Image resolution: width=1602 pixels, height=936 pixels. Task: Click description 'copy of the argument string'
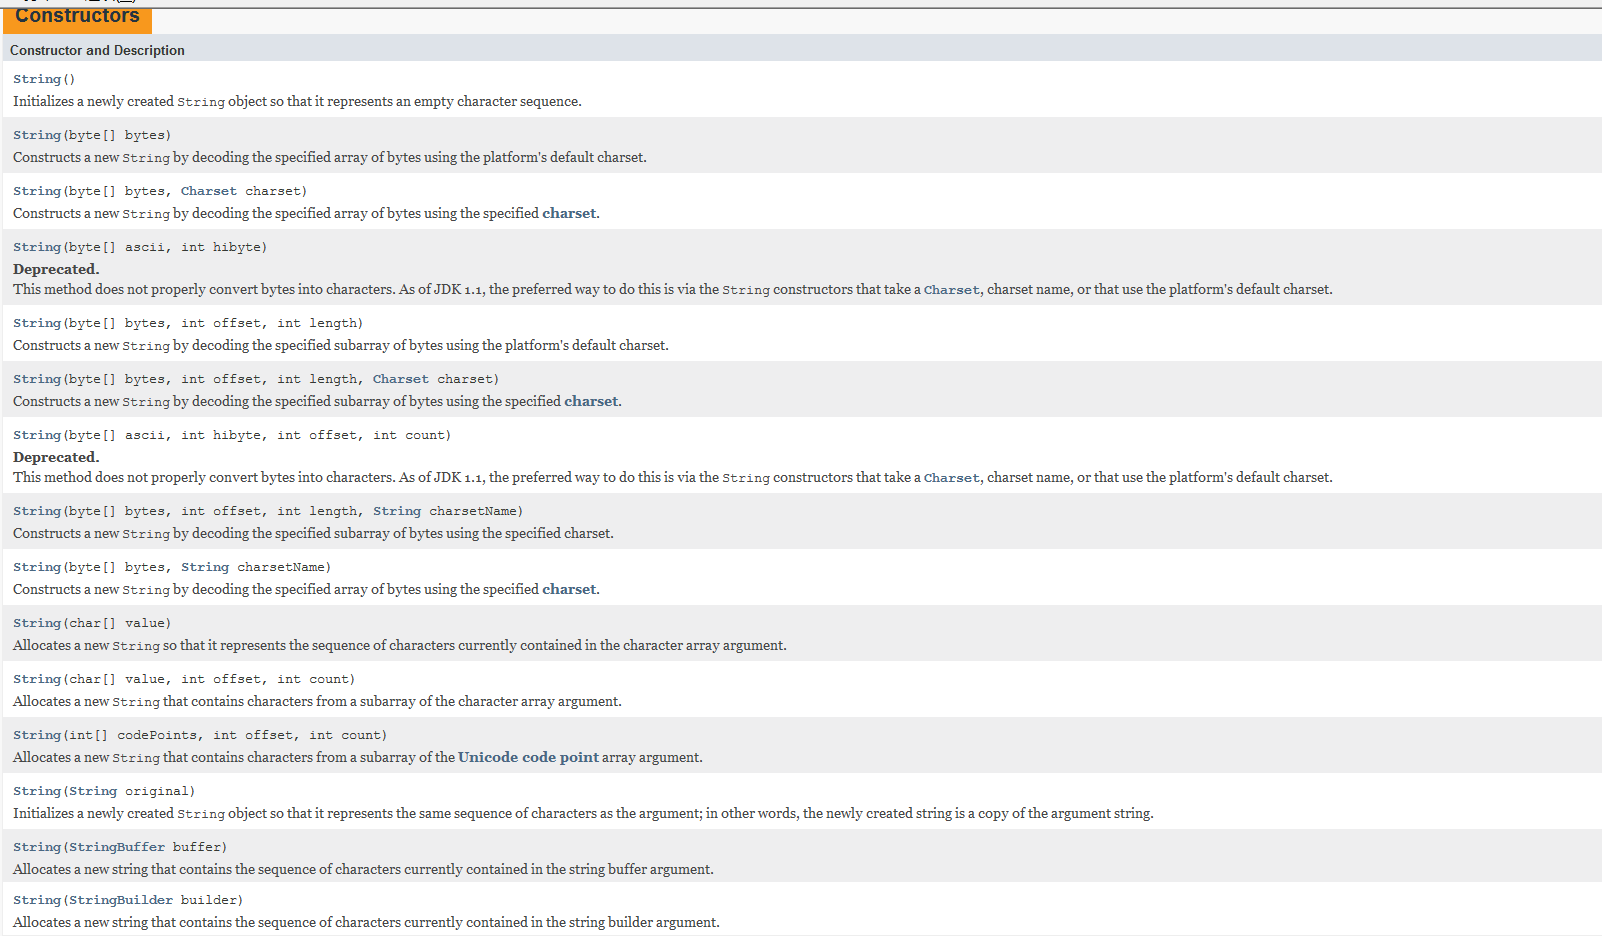[x=583, y=813]
